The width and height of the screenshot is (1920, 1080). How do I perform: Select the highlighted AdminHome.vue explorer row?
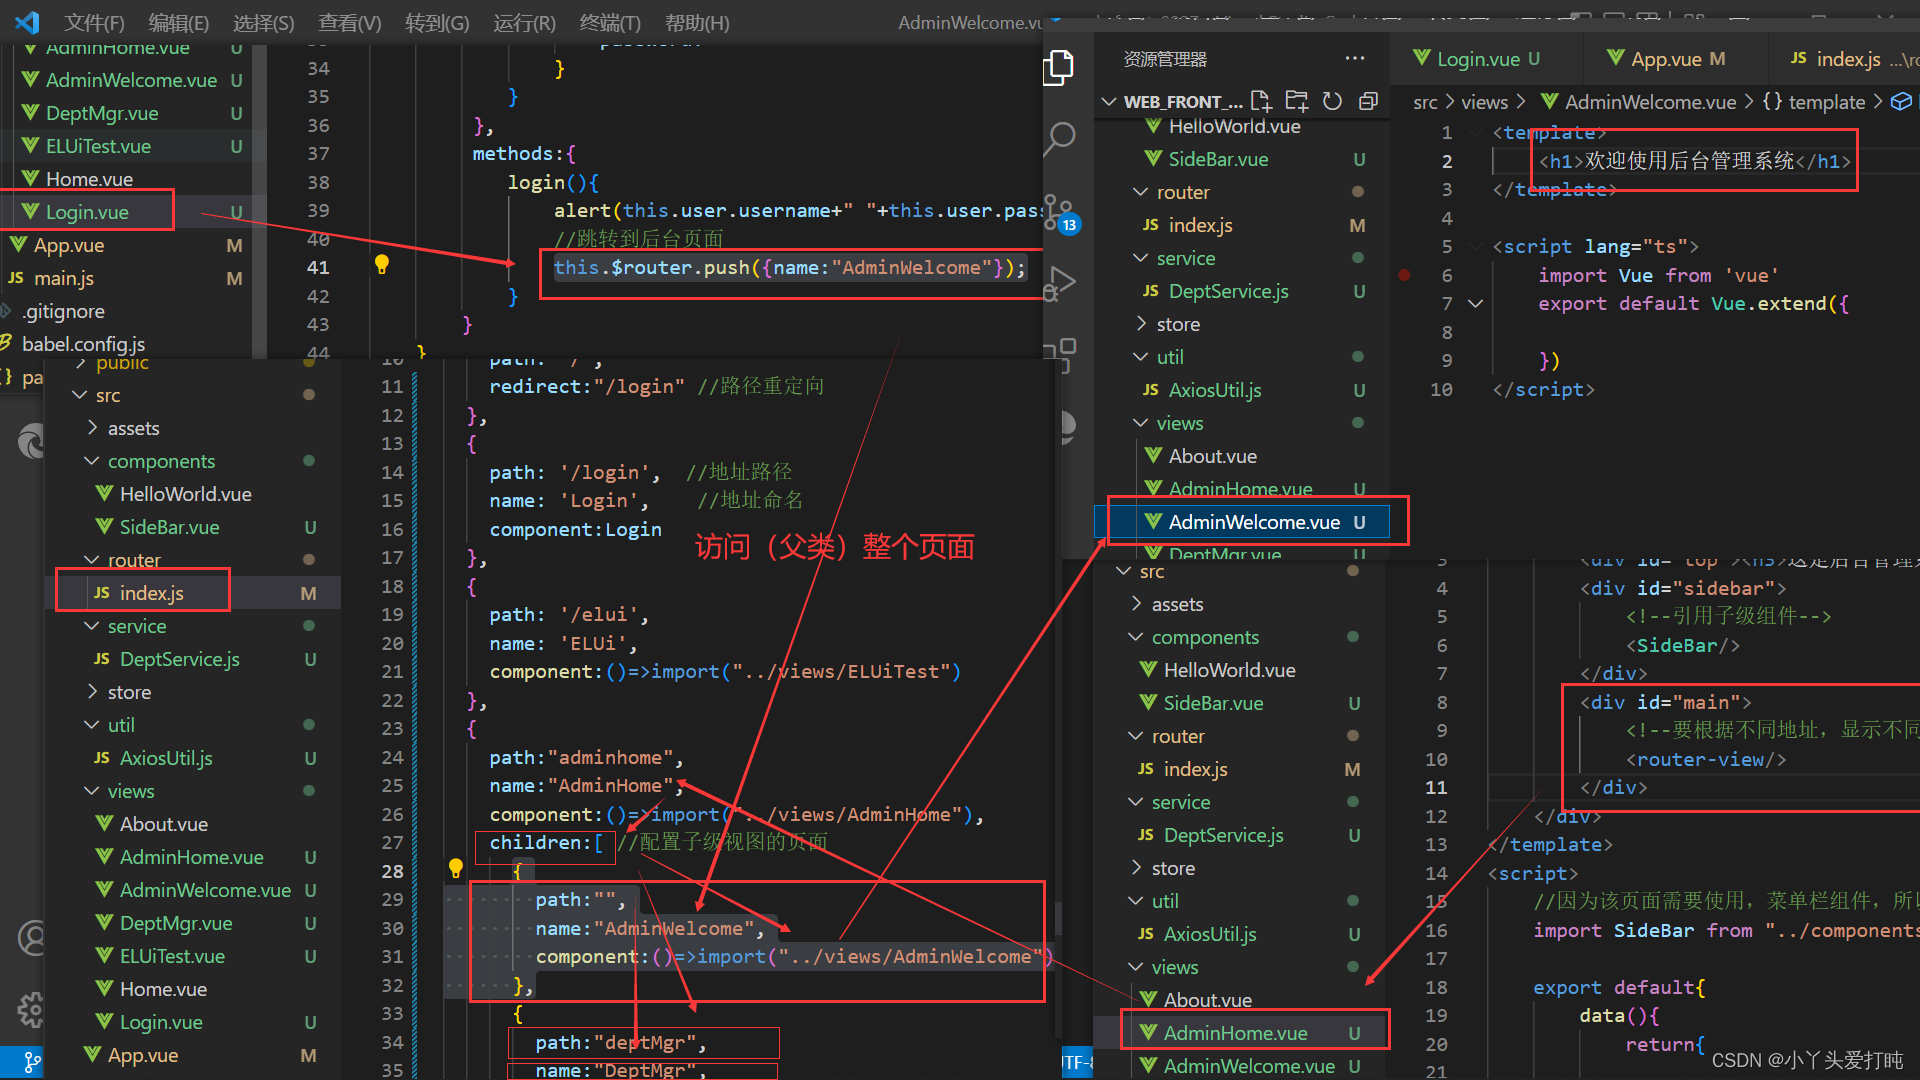click(x=1240, y=1033)
